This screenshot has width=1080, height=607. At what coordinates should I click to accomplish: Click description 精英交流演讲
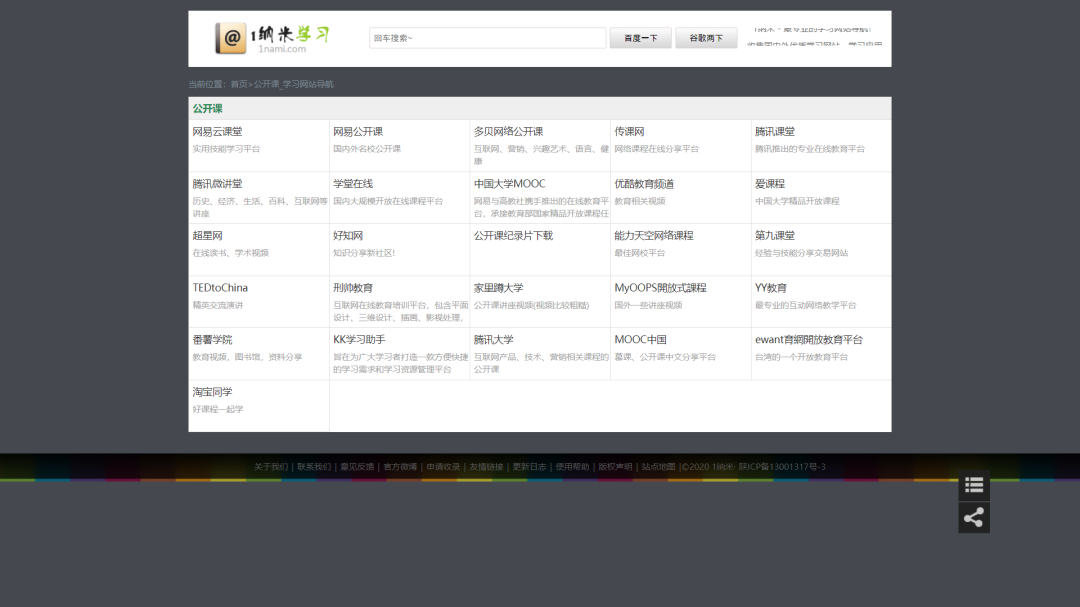[218, 305]
